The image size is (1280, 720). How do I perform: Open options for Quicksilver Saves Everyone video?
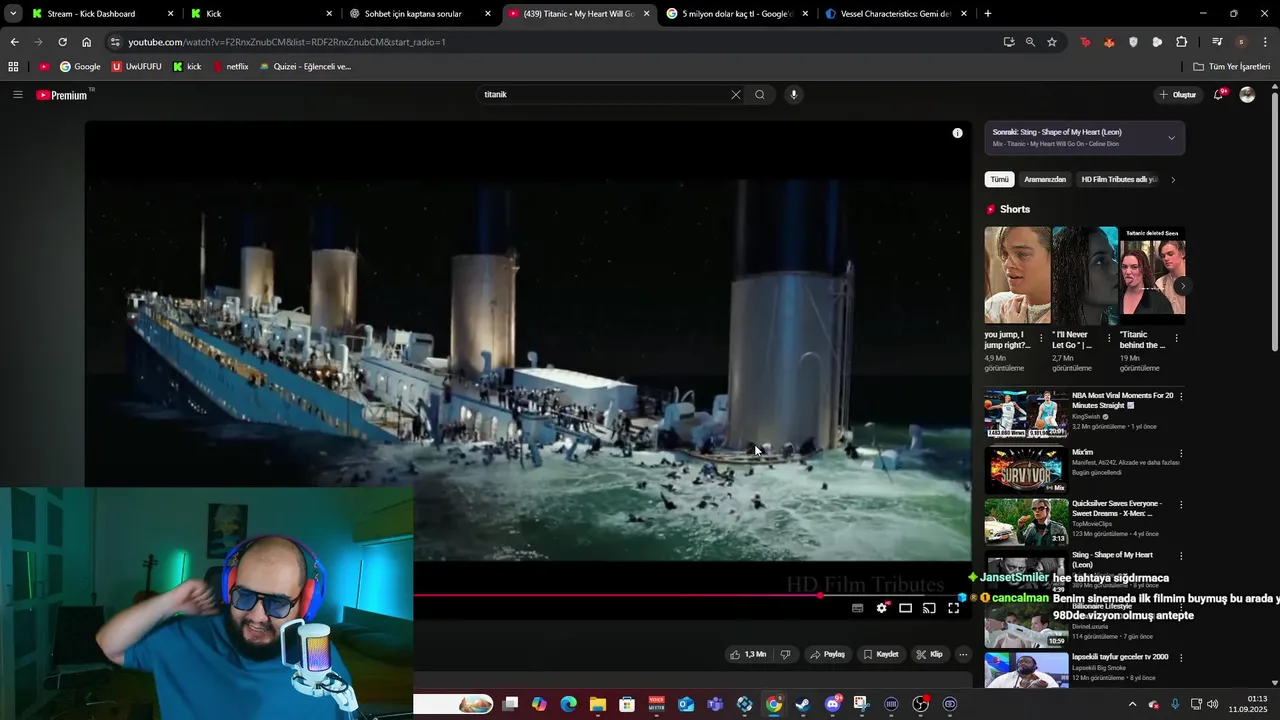coord(1181,505)
